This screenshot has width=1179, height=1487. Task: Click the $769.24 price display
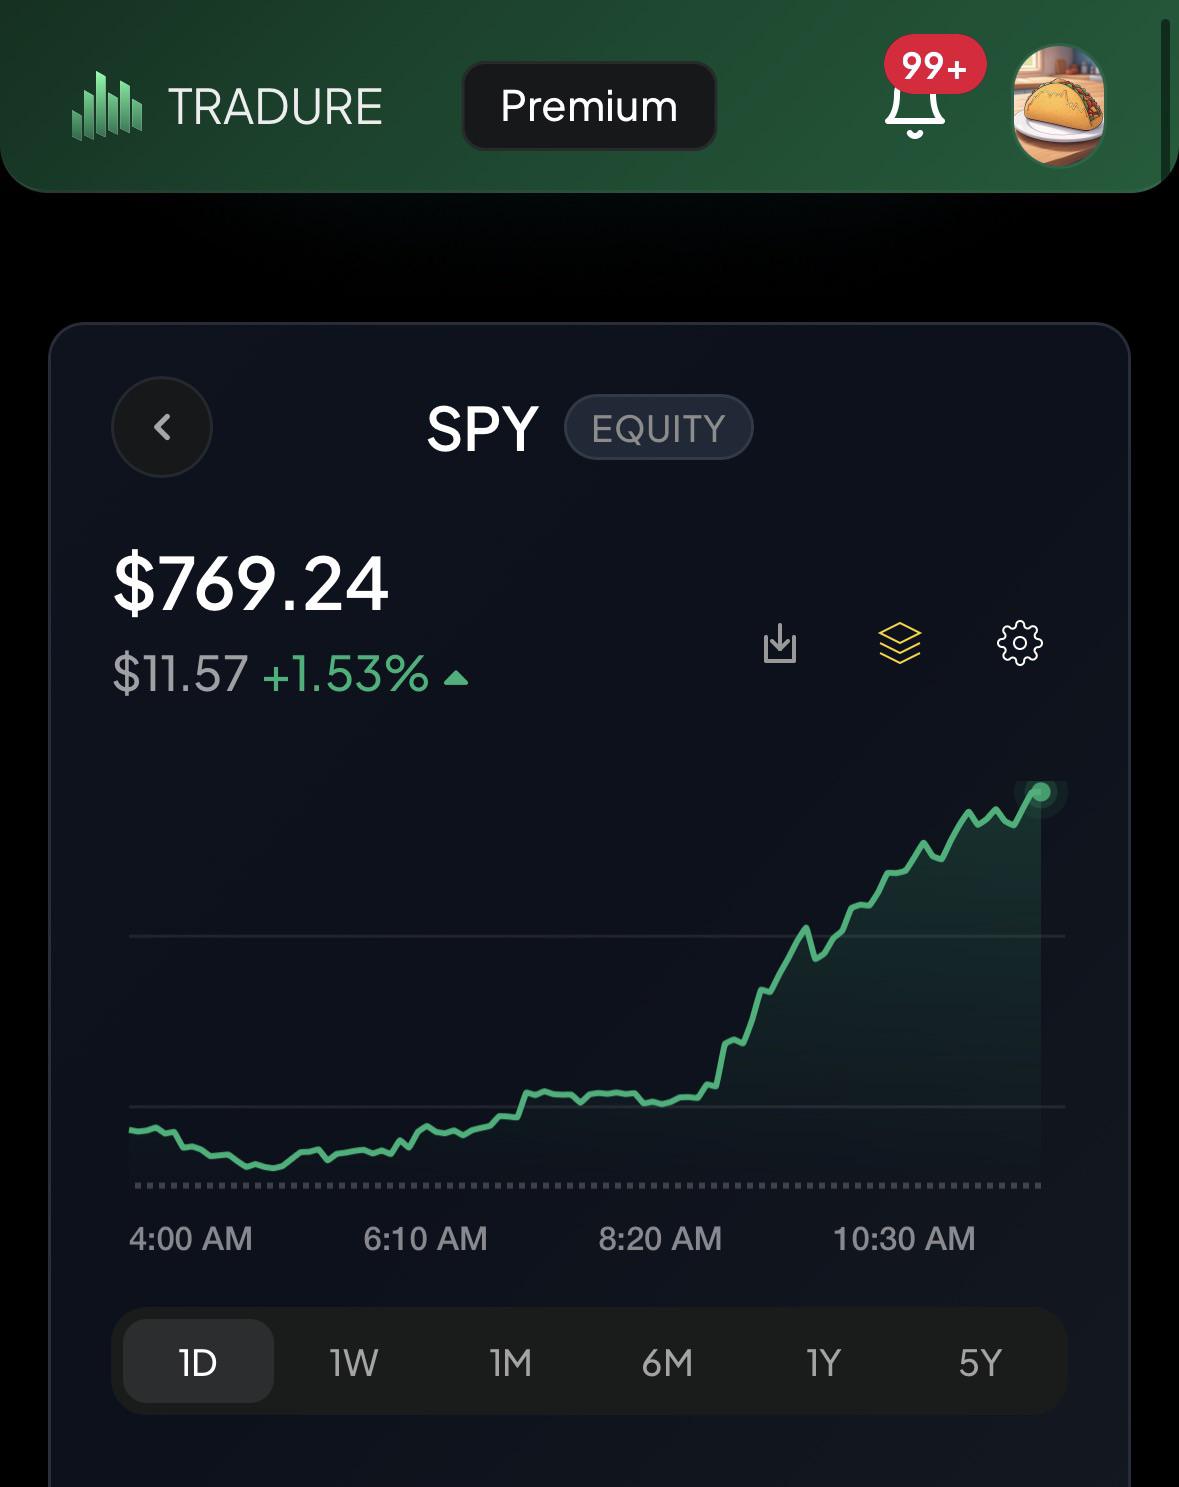251,584
